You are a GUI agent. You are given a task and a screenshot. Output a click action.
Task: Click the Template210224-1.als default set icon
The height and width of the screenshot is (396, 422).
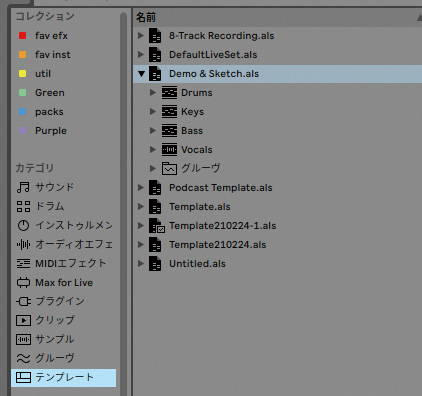click(156, 226)
